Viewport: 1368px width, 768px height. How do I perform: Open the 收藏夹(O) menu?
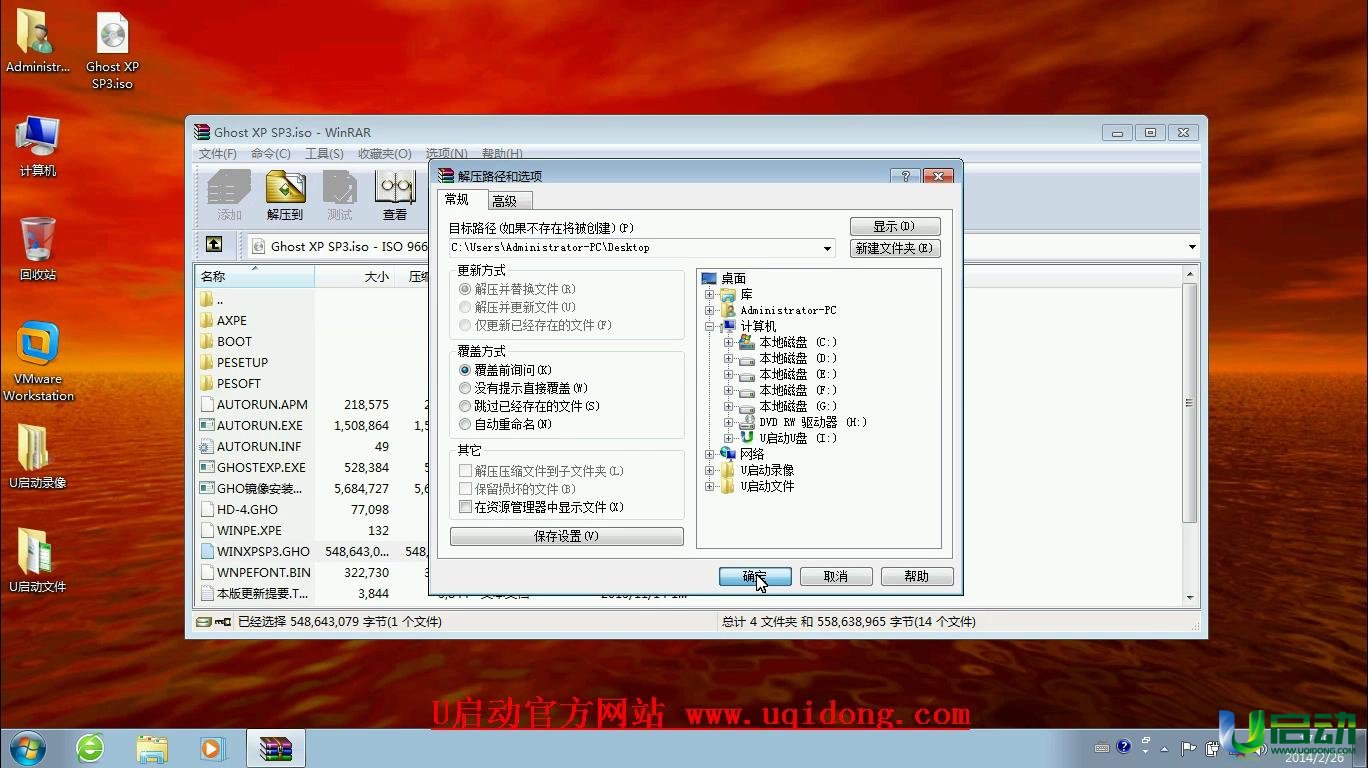coord(384,154)
